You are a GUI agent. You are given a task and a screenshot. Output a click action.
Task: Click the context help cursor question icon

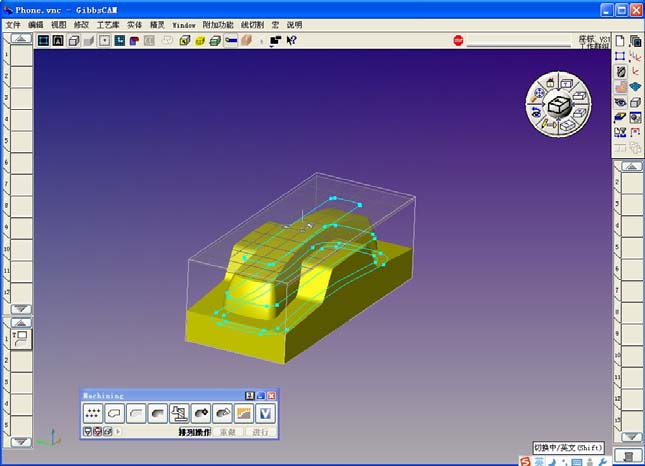291,40
